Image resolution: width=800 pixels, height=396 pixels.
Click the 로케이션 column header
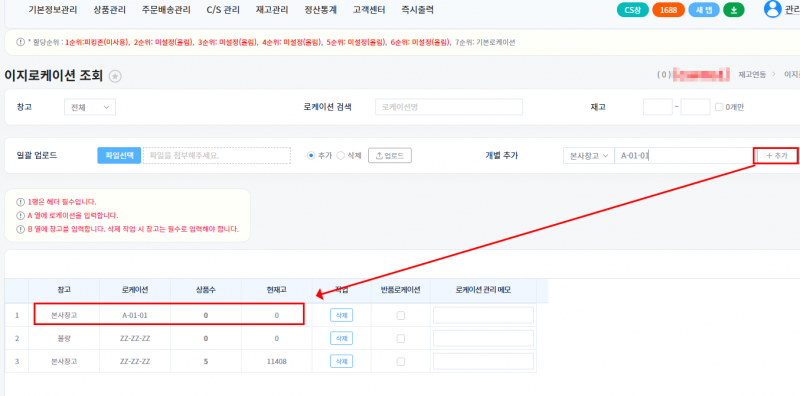click(135, 290)
